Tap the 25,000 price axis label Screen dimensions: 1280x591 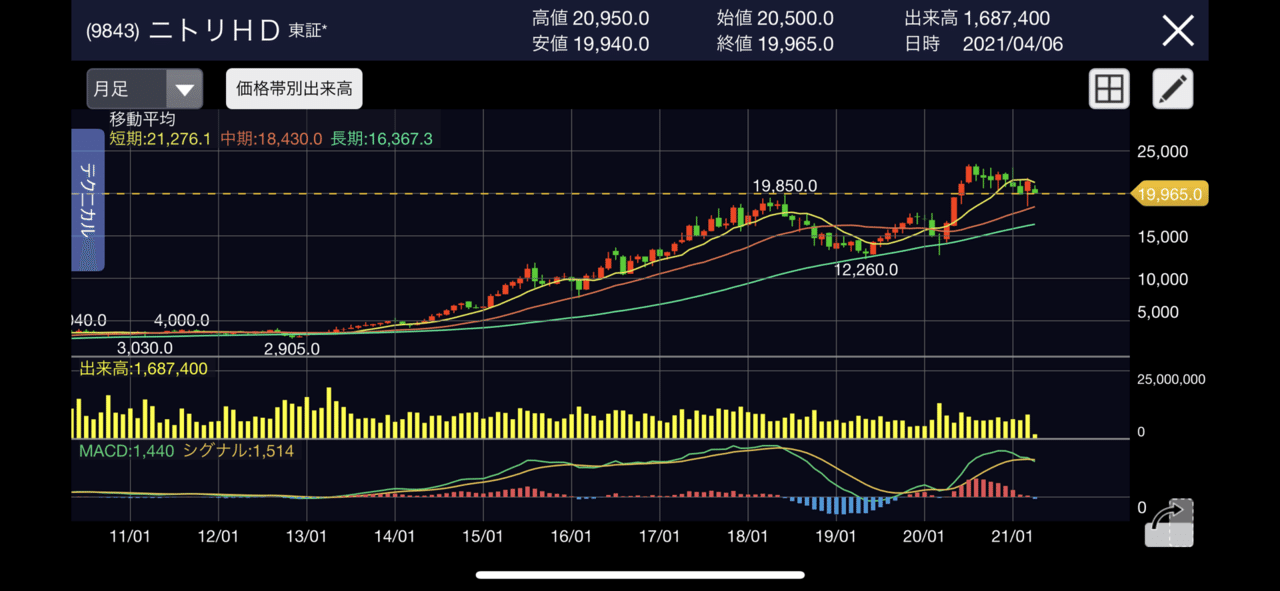point(1161,151)
